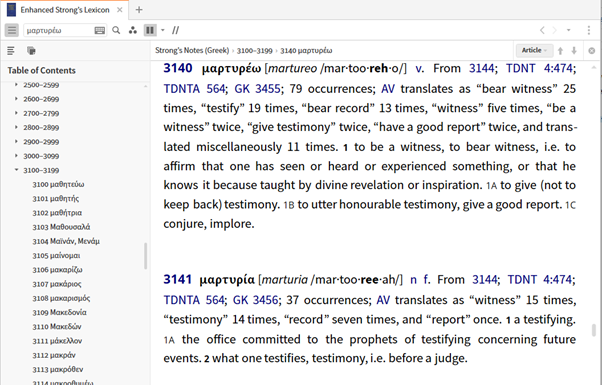The width and height of the screenshot is (602, 385).
Task: Click TDNTA 564 link in entry 3141
Action: (x=194, y=300)
